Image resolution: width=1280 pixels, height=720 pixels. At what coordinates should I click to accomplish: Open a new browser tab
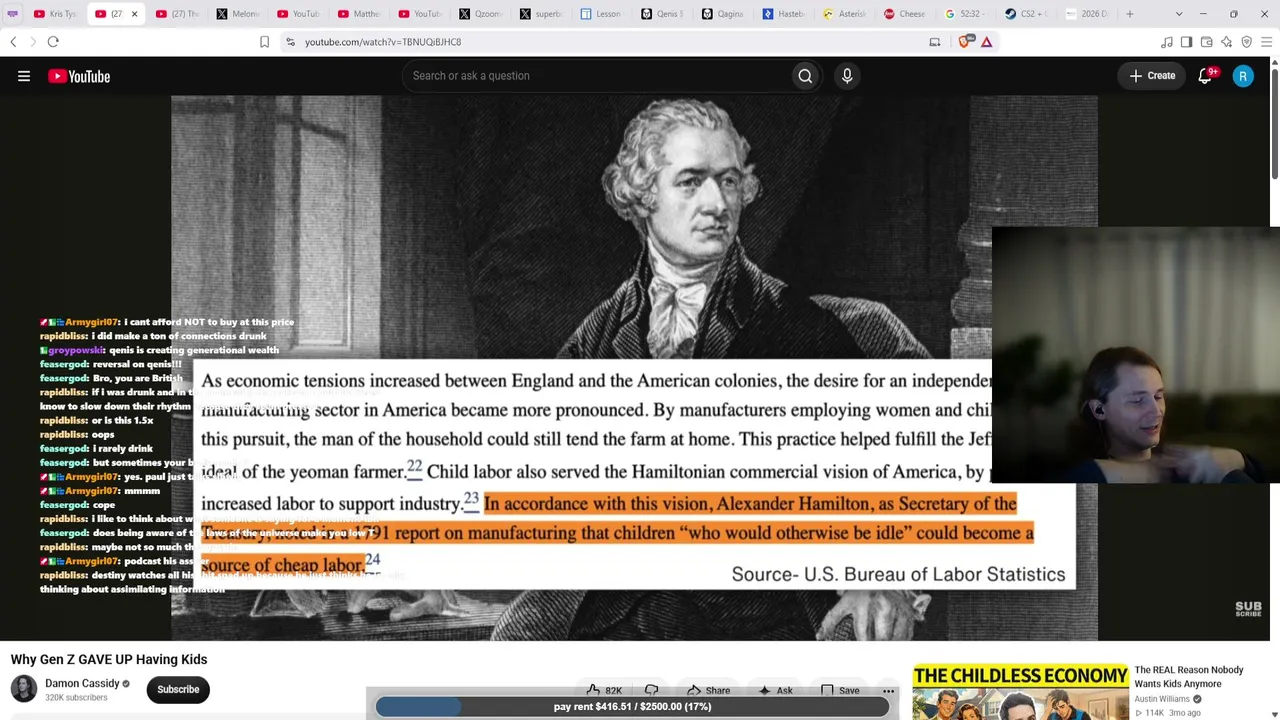[1130, 14]
